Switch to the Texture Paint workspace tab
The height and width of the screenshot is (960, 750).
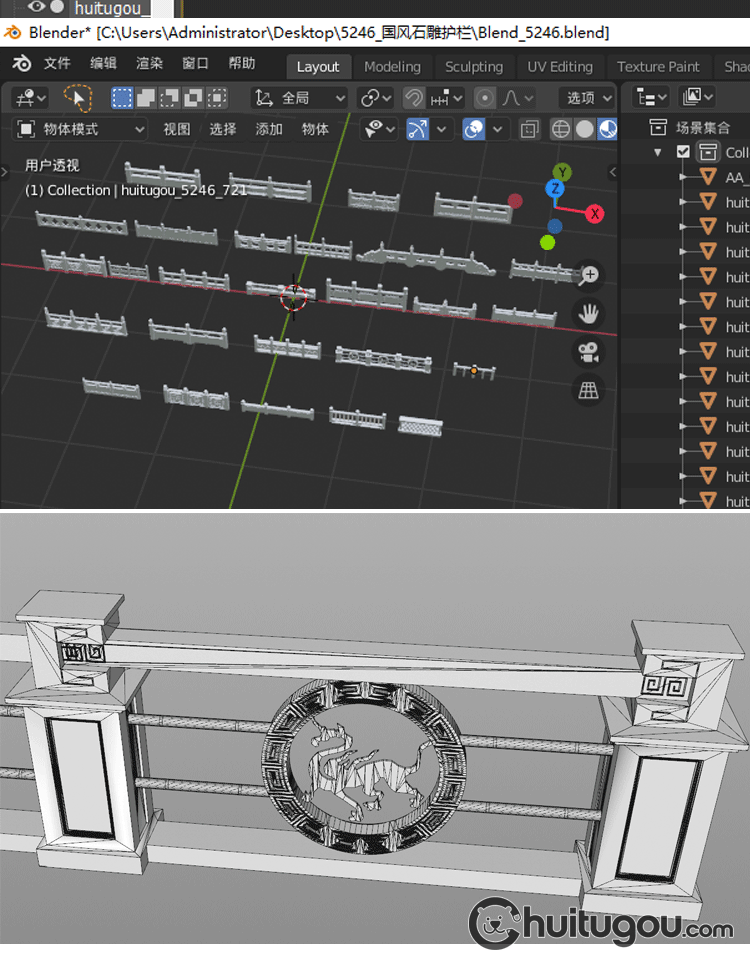(658, 67)
